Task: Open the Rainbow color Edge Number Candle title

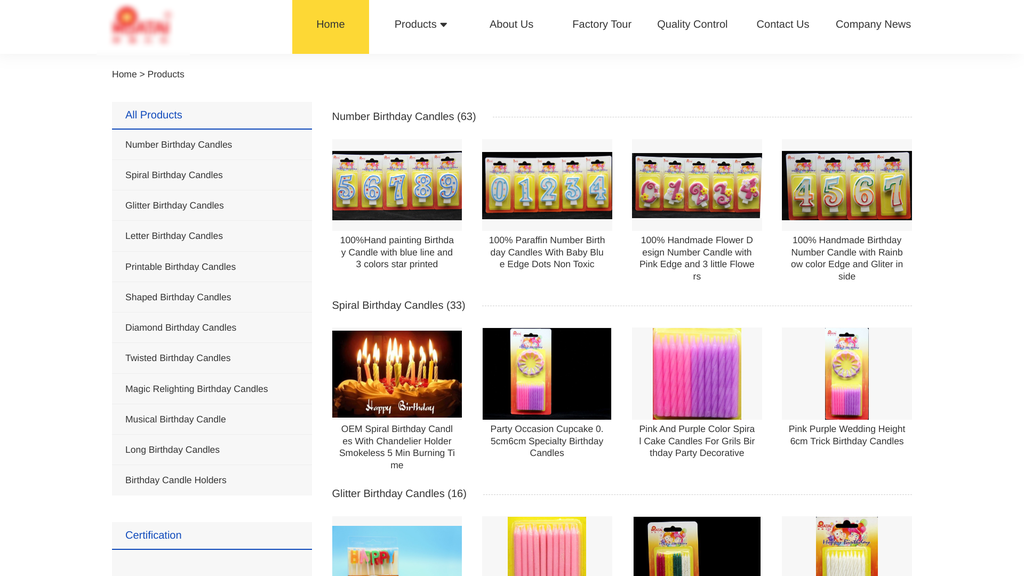Action: click(847, 259)
